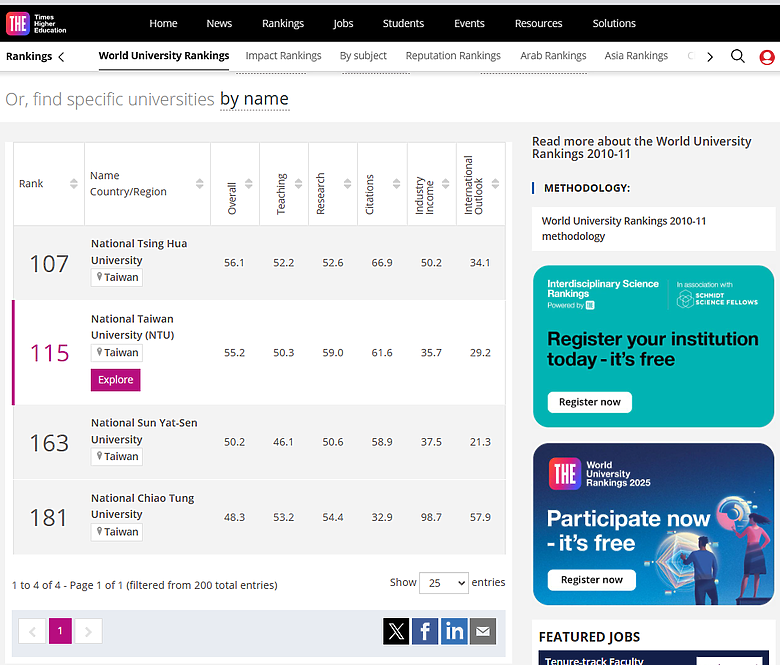The image size is (780, 665).
Task: Click rank number 181
Action: tap(49, 517)
